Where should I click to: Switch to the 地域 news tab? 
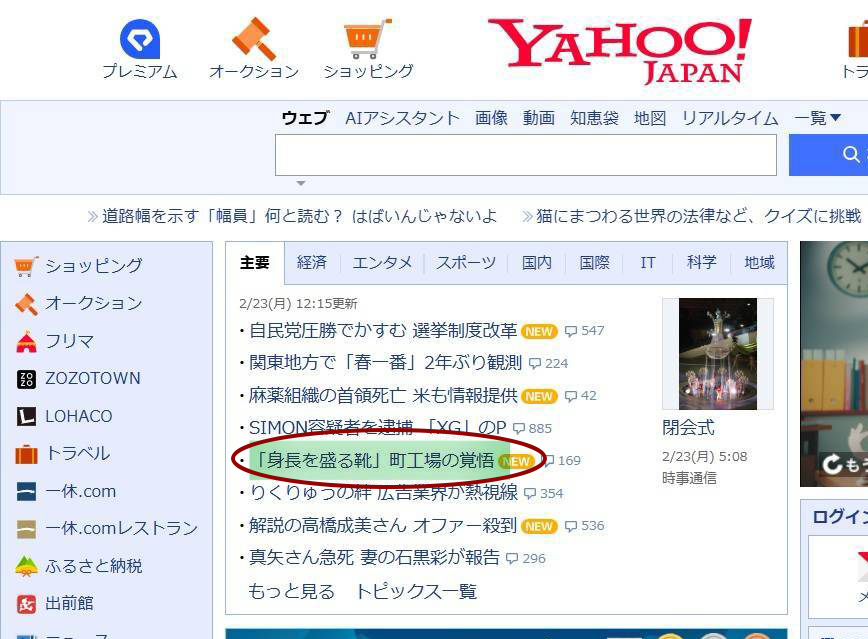click(x=759, y=262)
